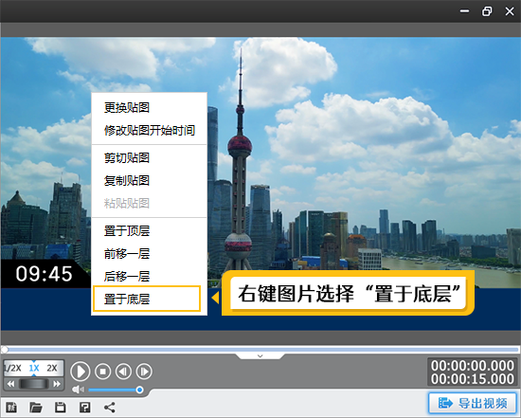Minimize the window
The height and width of the screenshot is (418, 521).
[x=465, y=11]
